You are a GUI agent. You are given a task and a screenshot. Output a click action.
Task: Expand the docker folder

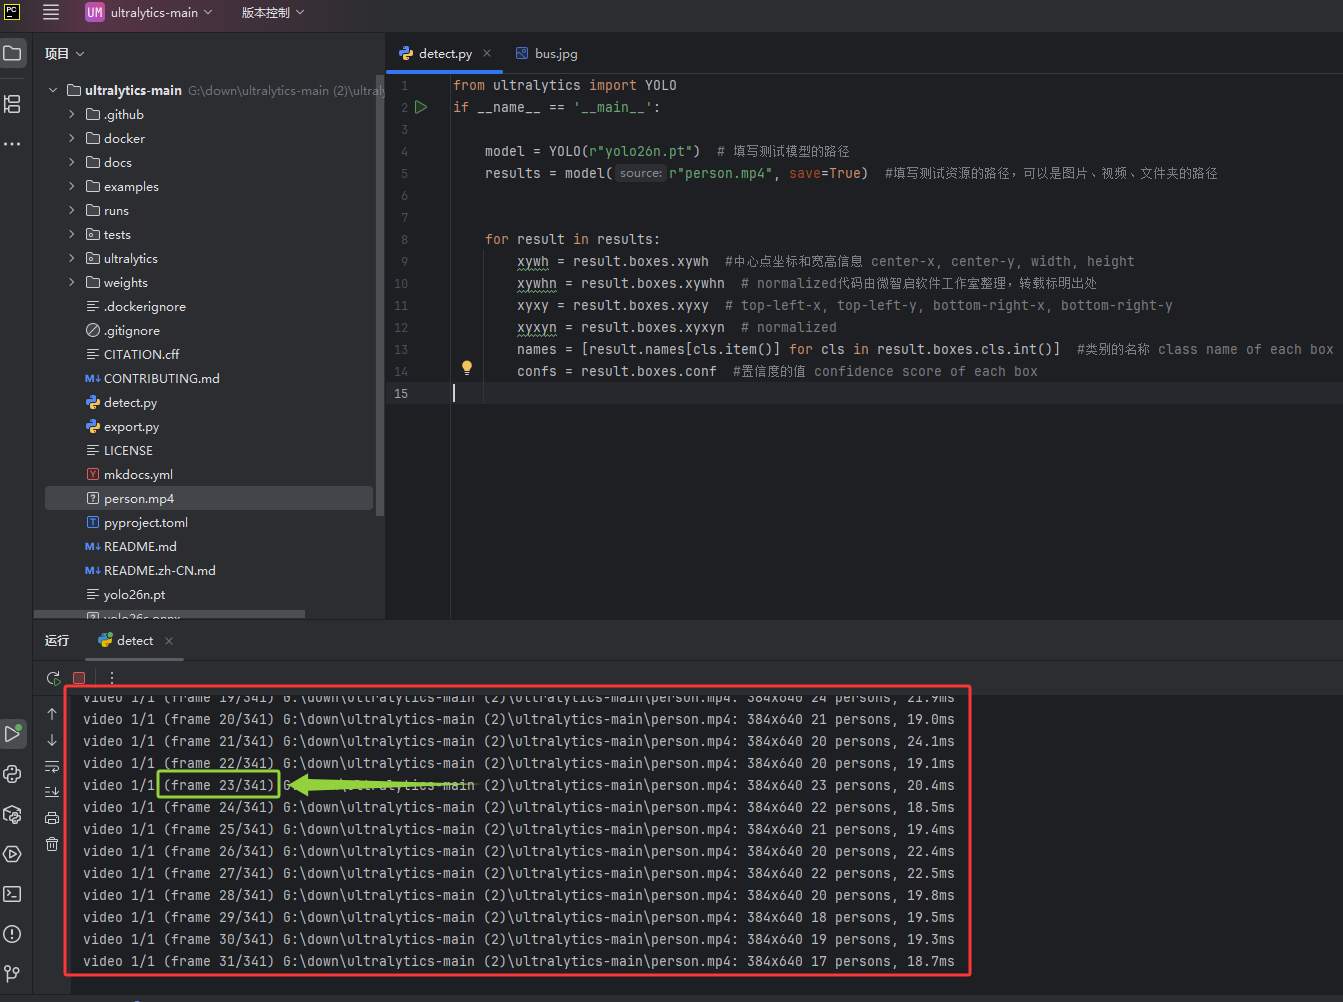[72, 138]
